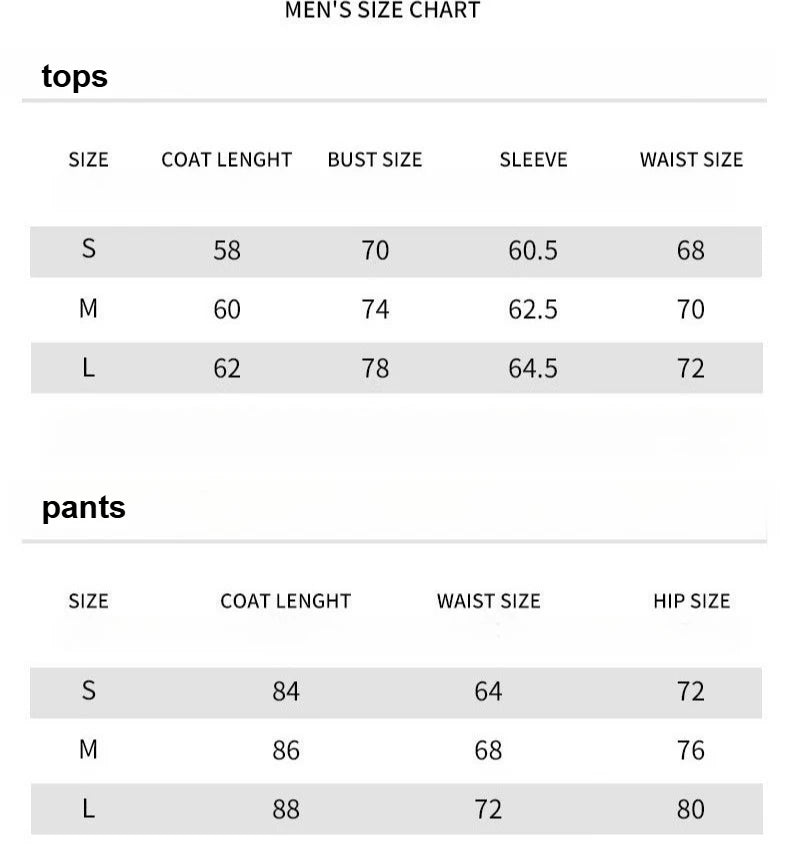Viewport: 790px width, 846px height.
Task: Click the 64.5 sleeve value
Action: click(x=533, y=368)
